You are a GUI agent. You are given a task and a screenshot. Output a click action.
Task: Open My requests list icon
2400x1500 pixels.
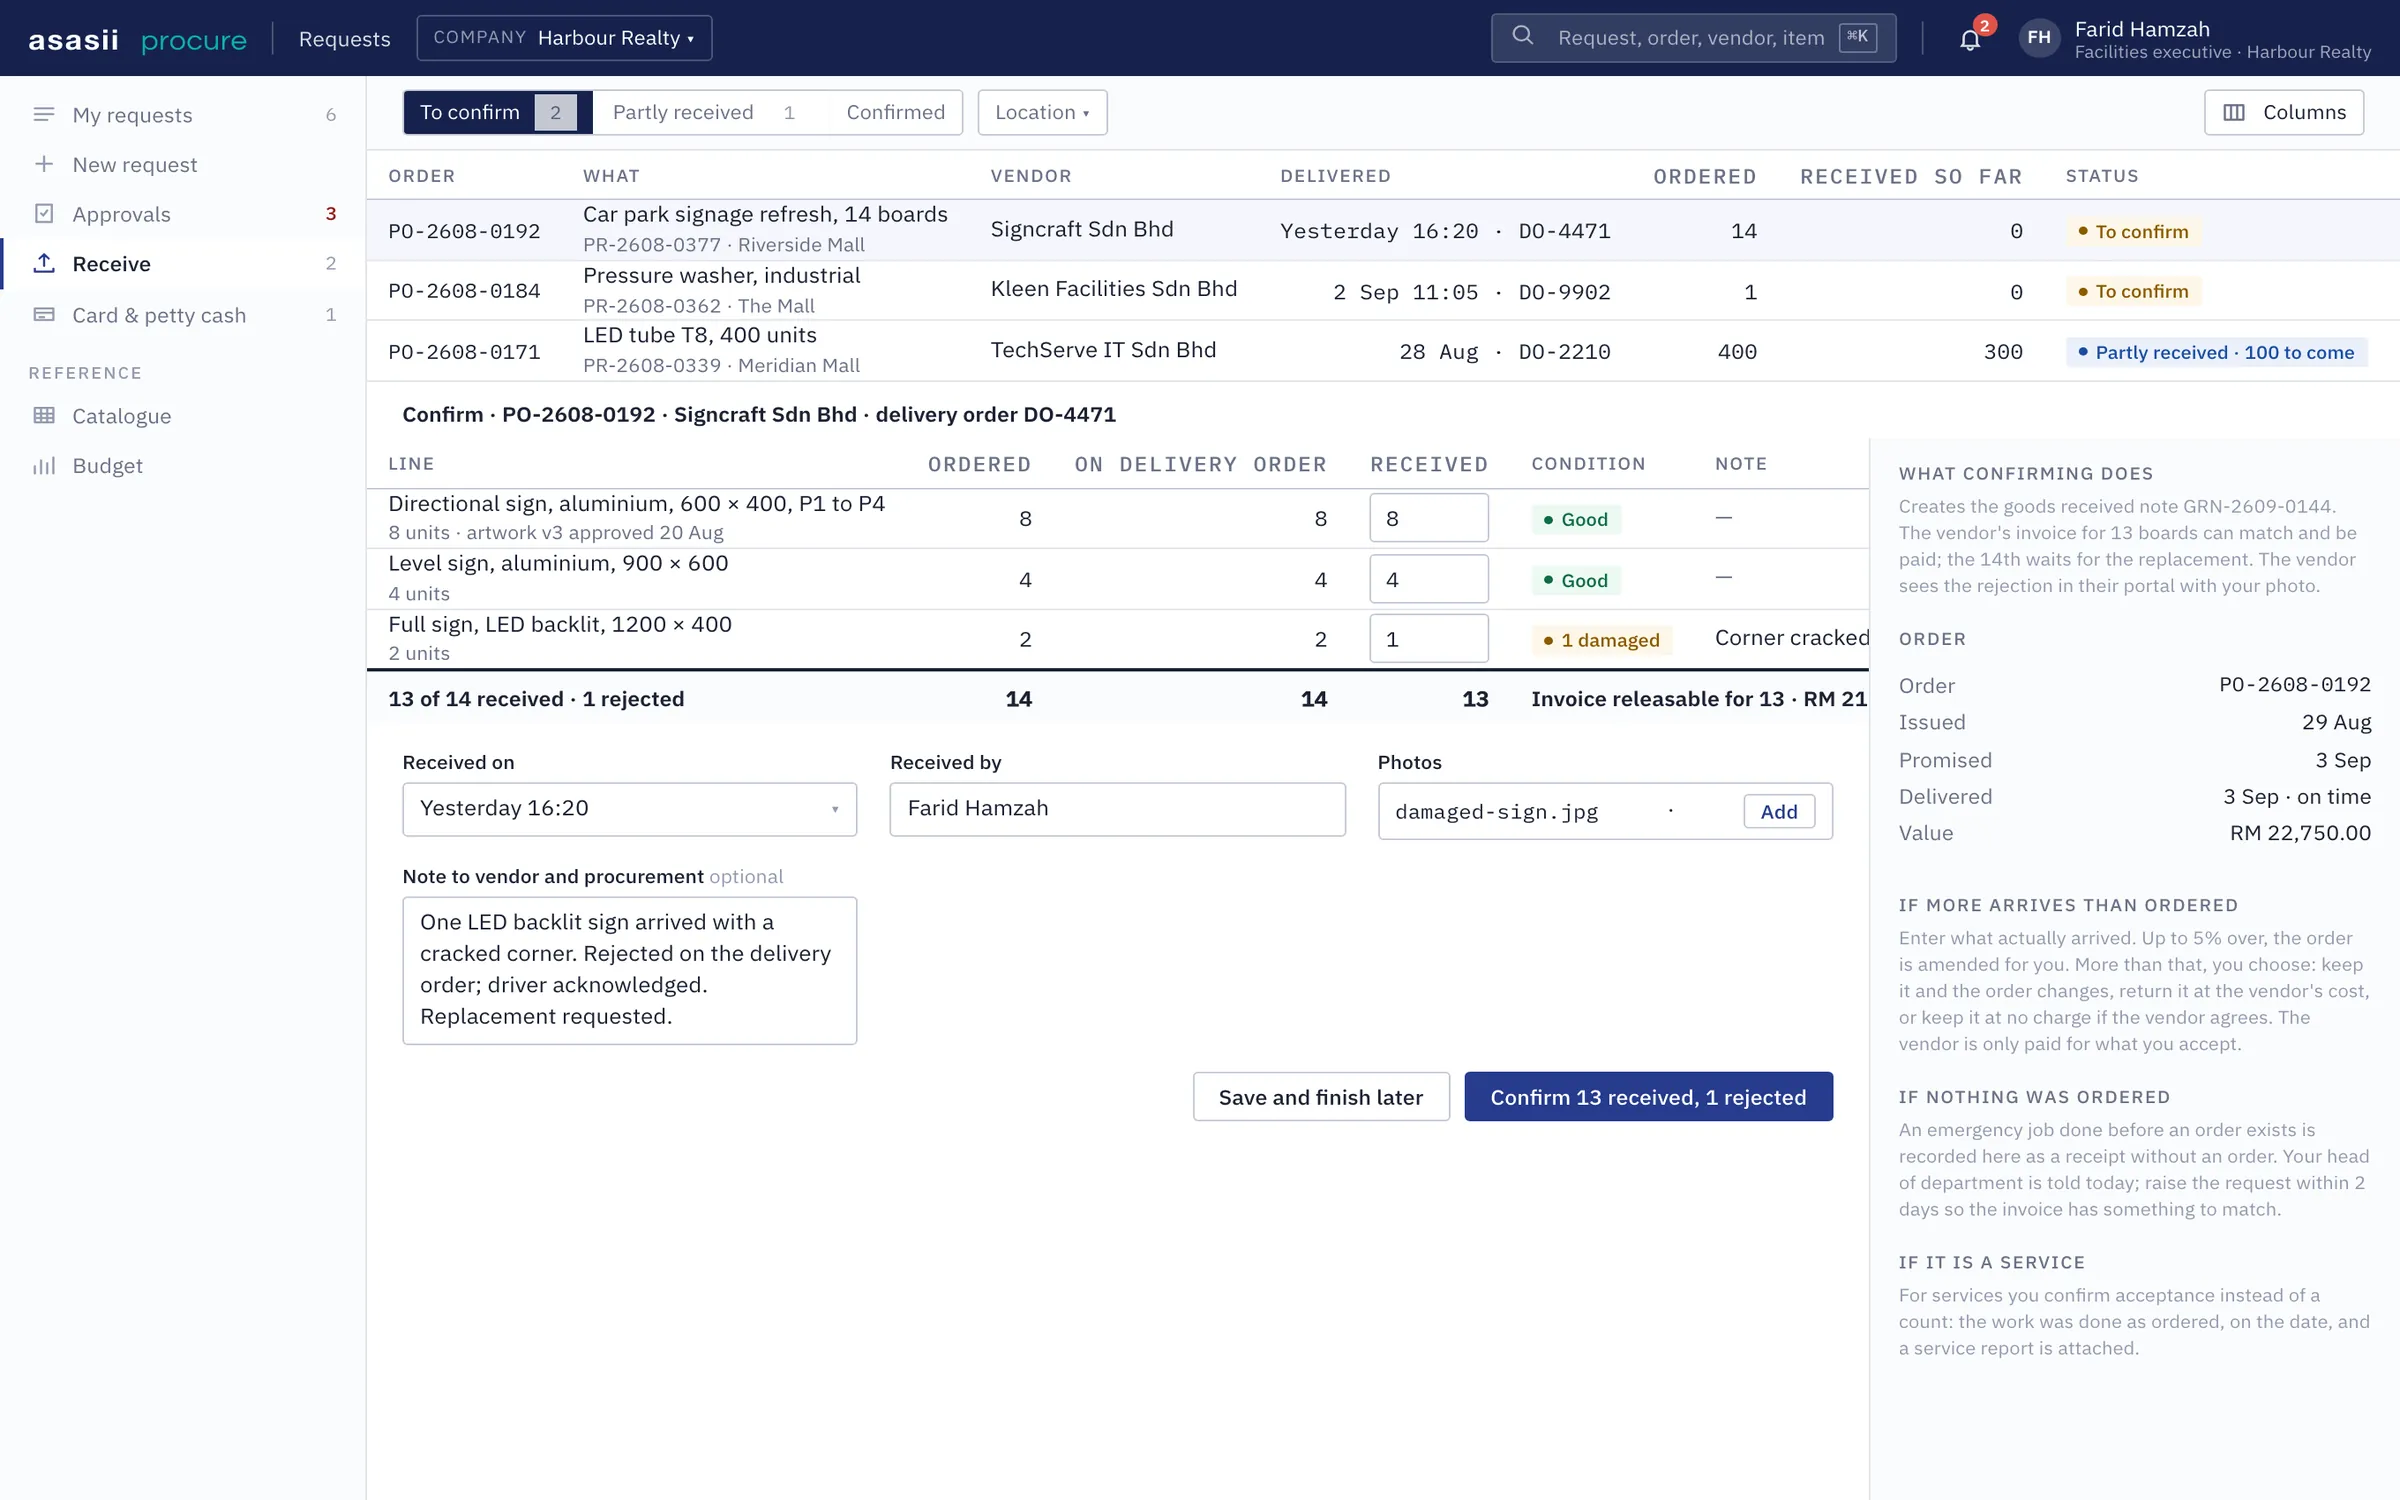(x=44, y=115)
